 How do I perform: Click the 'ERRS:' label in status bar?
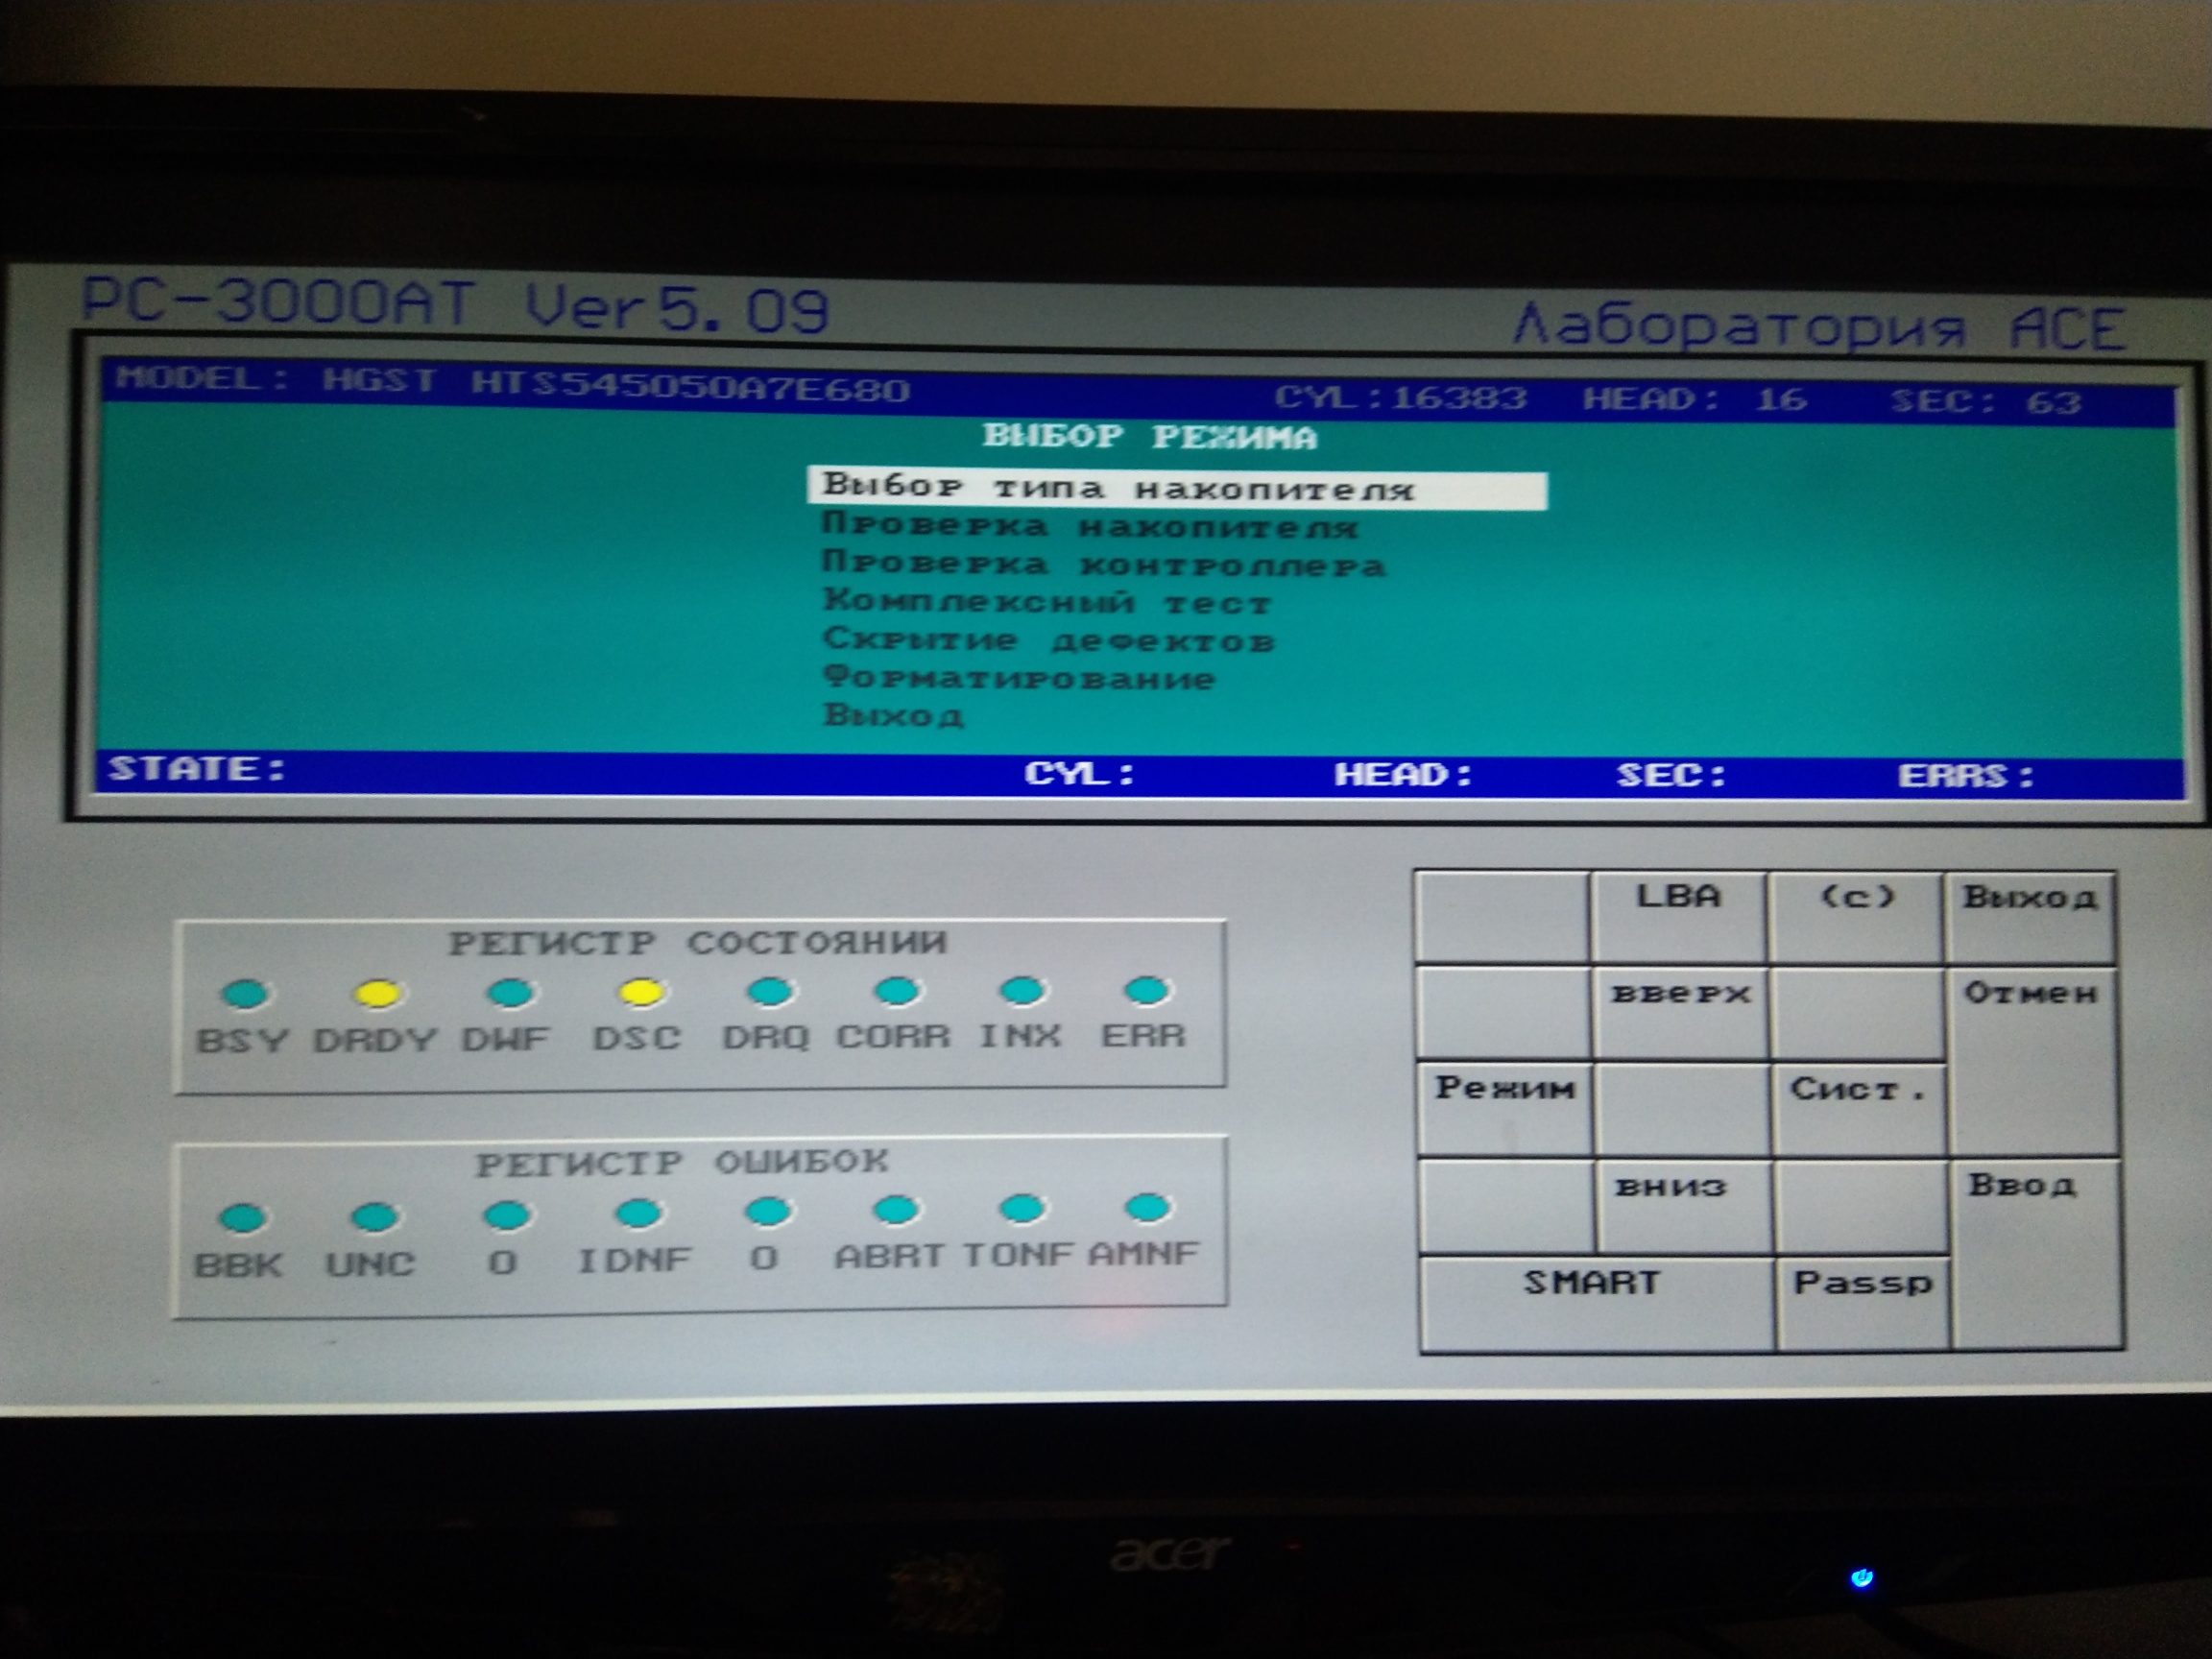[x=1966, y=774]
